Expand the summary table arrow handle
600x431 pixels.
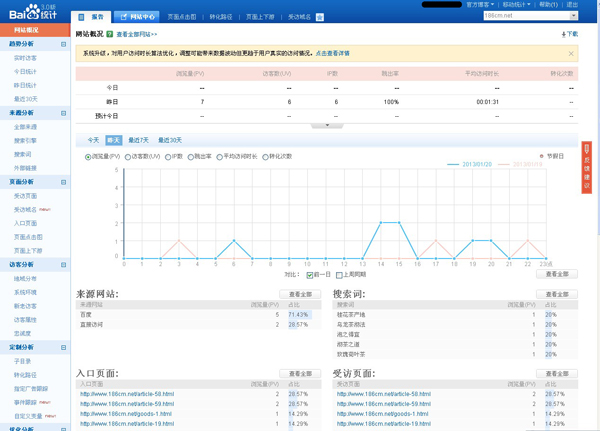pos(327,125)
